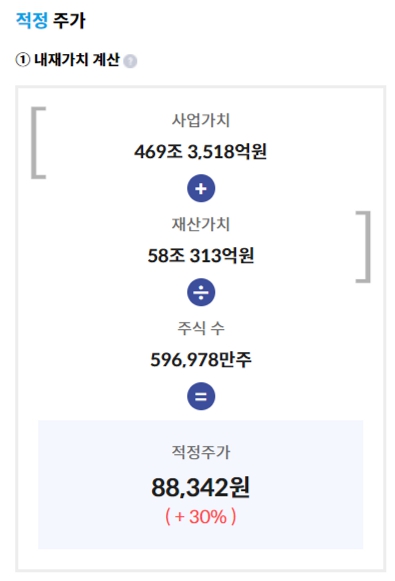Click the help icon beside 내재가치 계산
This screenshot has width=395, height=581.
(130, 61)
